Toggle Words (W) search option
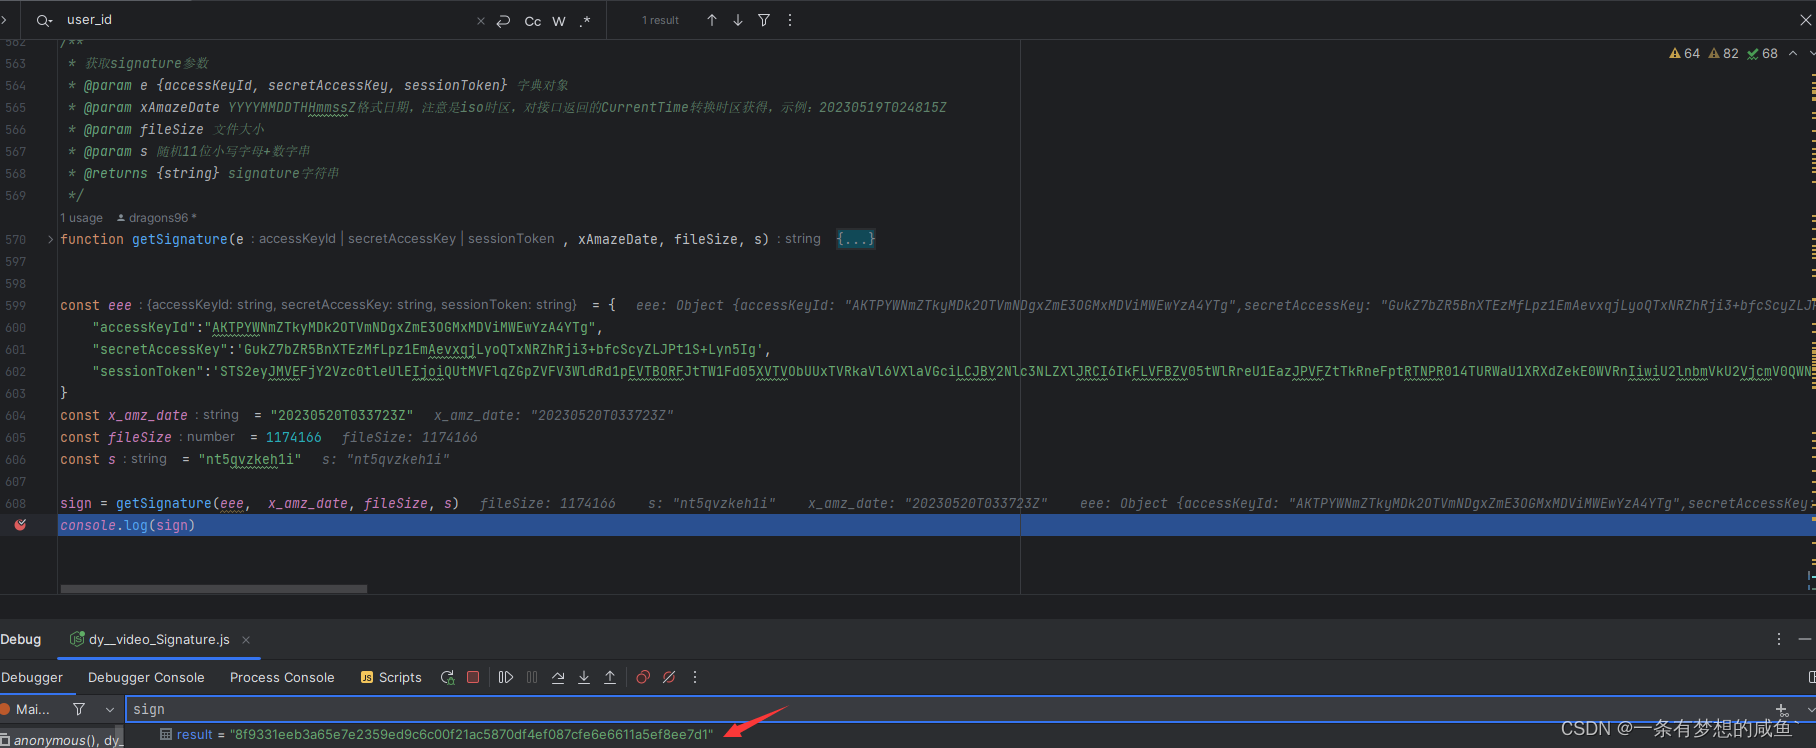The width and height of the screenshot is (1816, 748). coord(559,21)
